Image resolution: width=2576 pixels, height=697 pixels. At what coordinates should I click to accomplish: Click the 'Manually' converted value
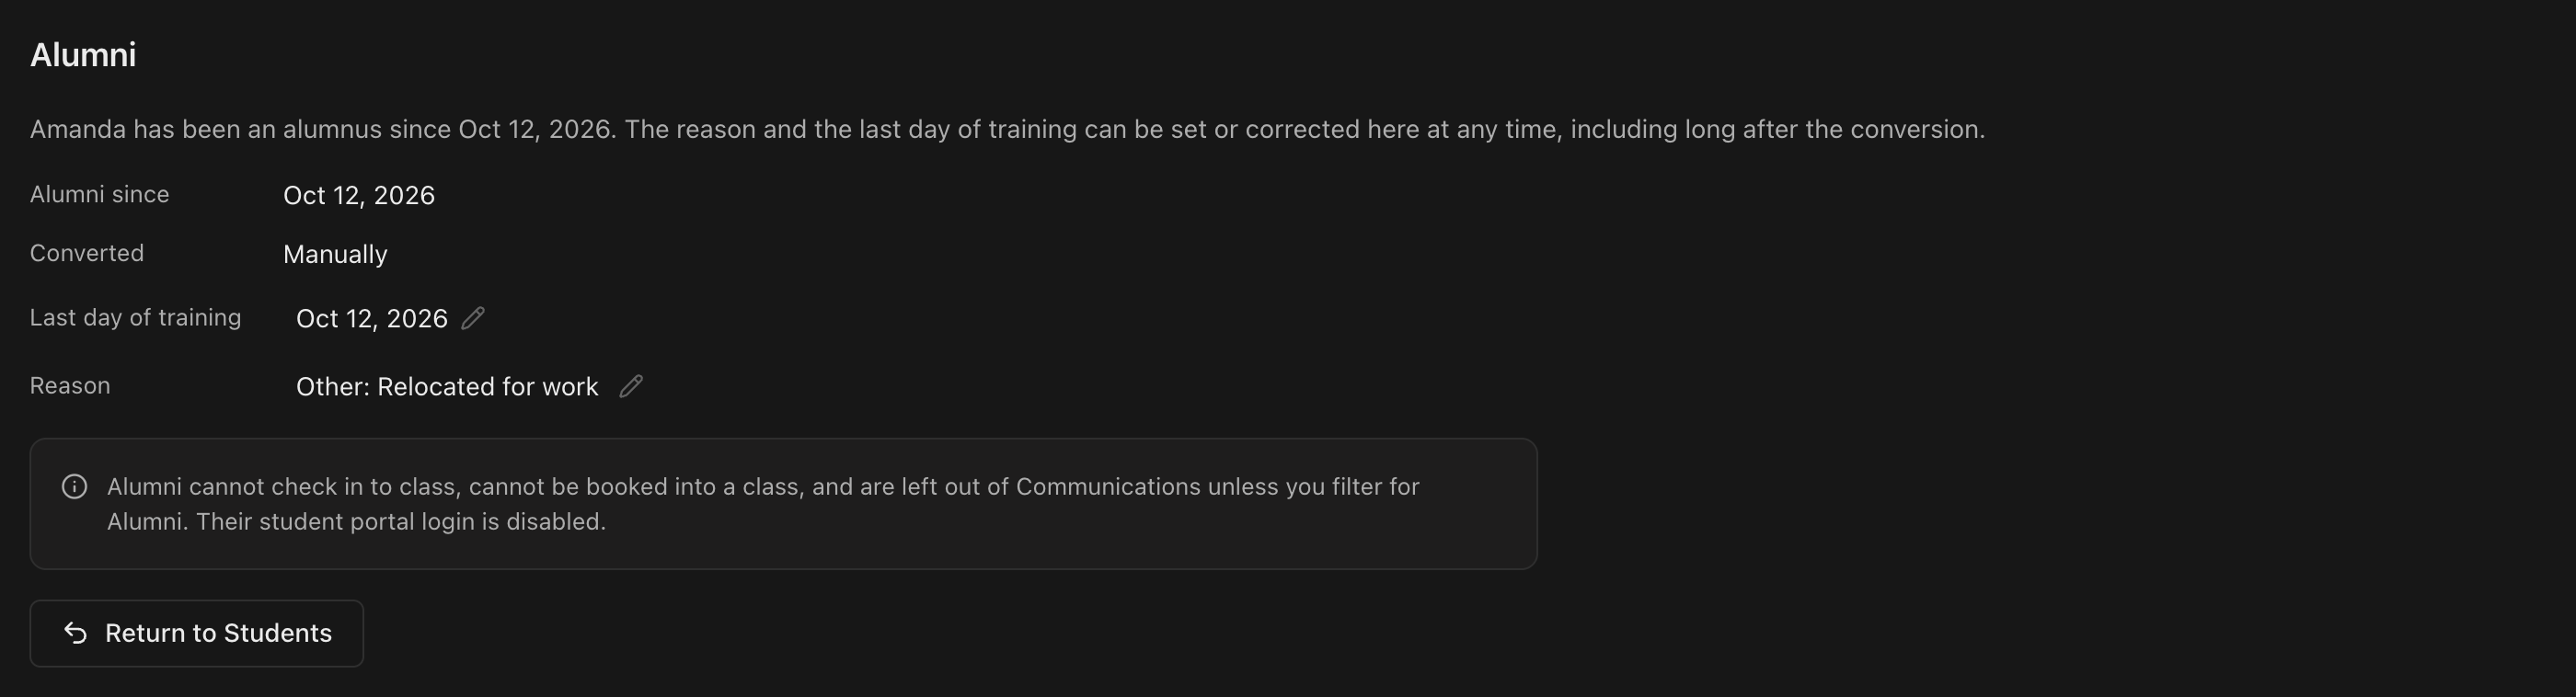335,254
